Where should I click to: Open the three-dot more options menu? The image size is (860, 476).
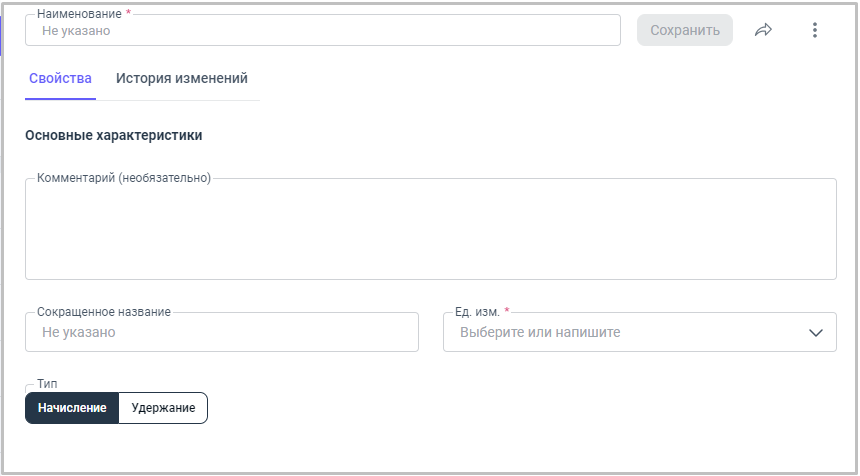tap(815, 30)
